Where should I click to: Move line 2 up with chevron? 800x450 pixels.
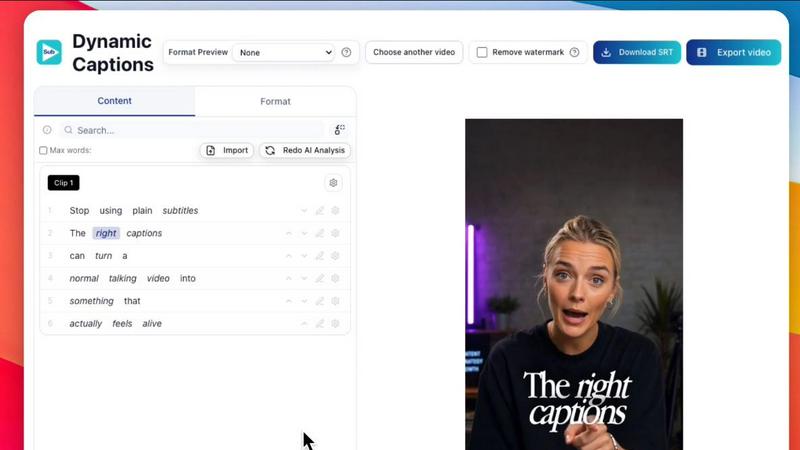point(289,233)
